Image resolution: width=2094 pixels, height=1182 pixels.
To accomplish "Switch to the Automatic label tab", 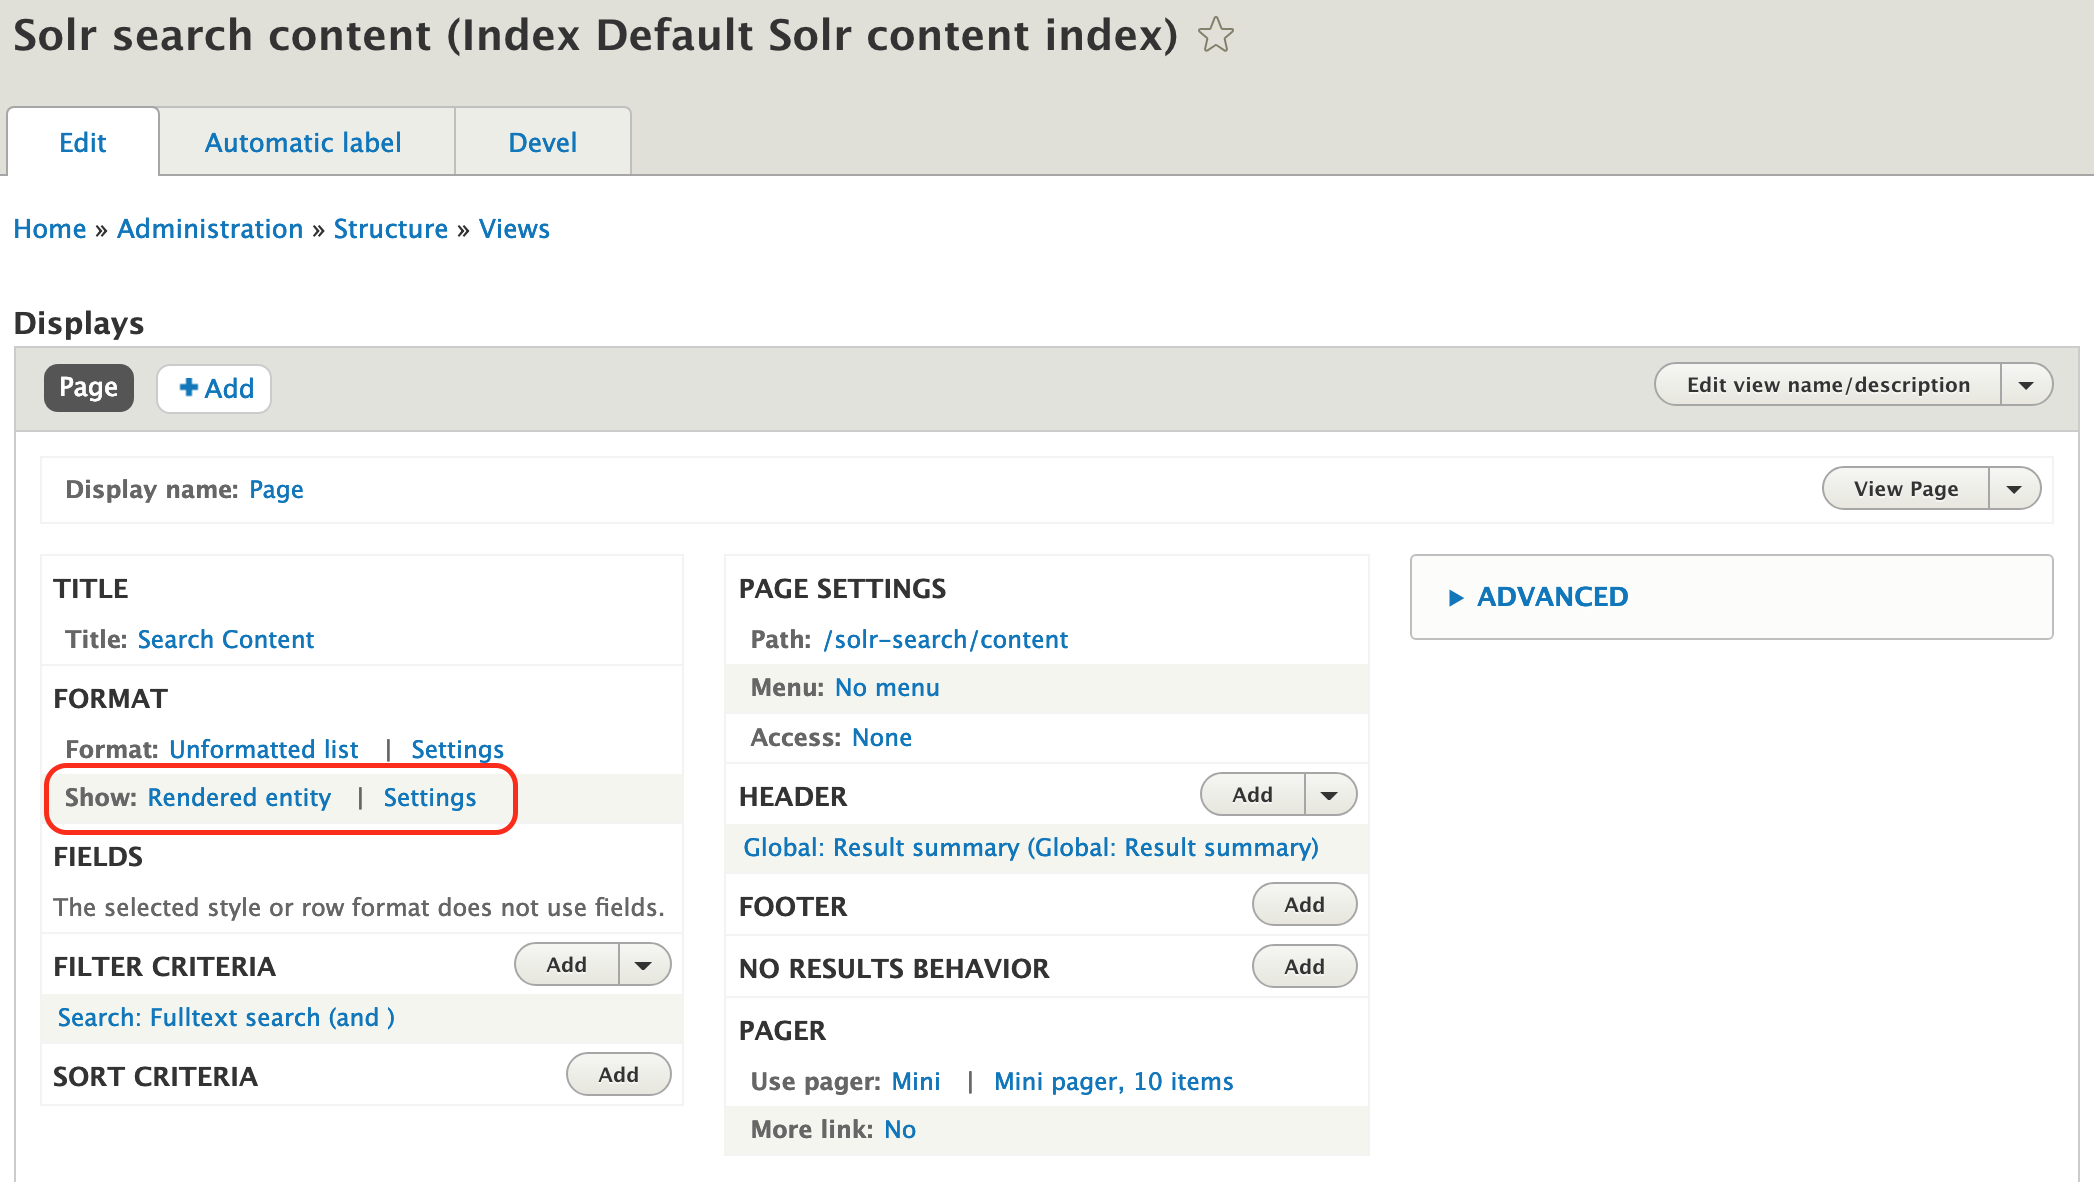I will pyautogui.click(x=303, y=142).
